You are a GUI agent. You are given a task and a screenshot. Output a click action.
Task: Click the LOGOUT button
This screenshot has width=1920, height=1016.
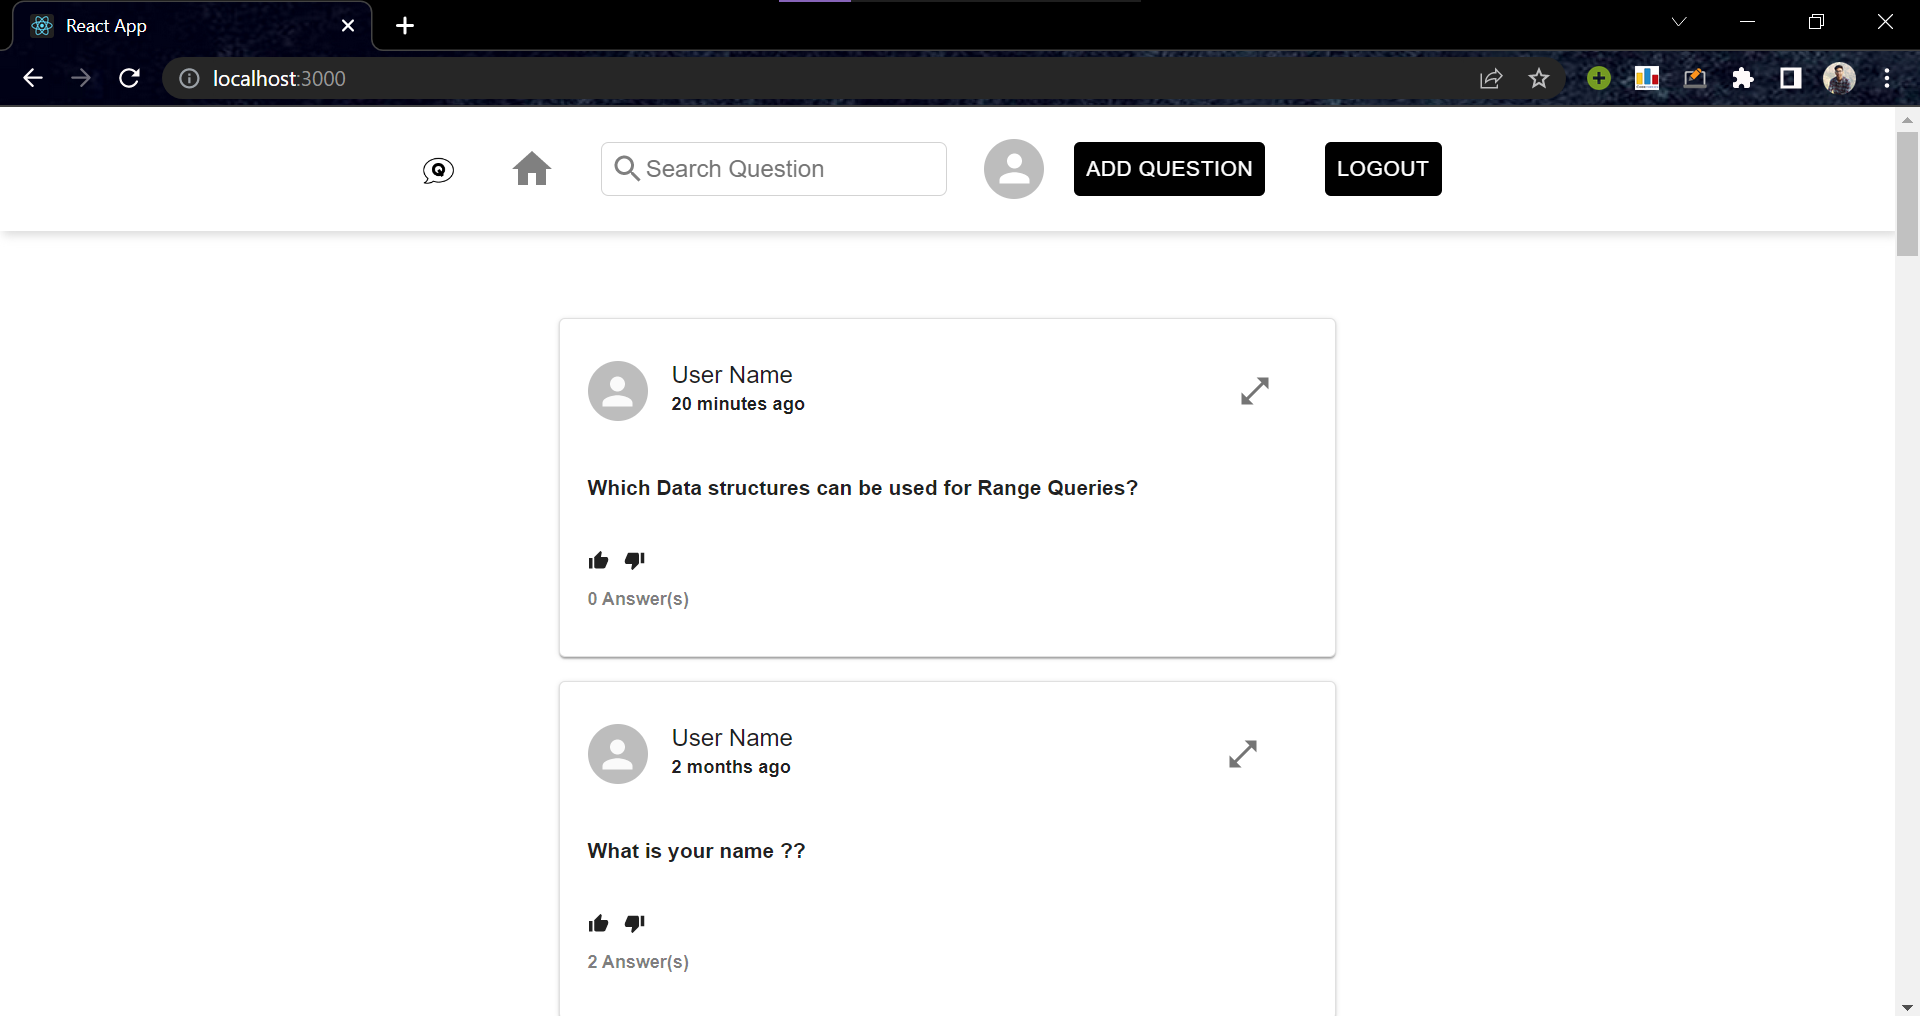coord(1383,169)
